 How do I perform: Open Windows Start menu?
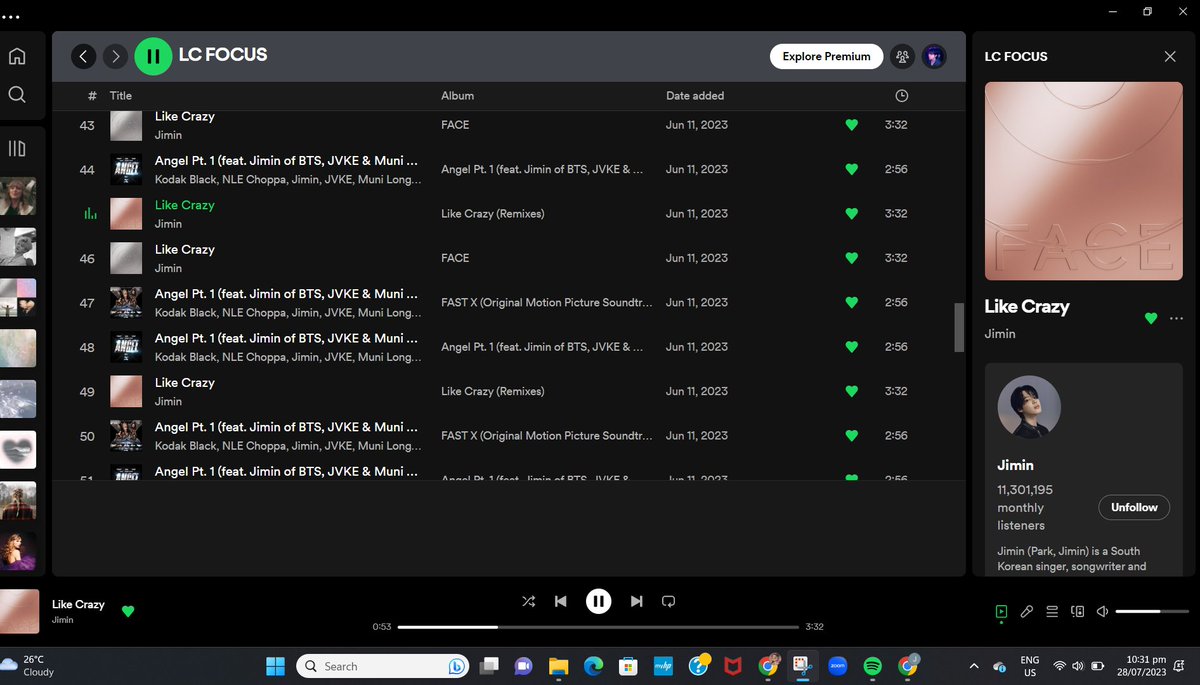(275, 666)
